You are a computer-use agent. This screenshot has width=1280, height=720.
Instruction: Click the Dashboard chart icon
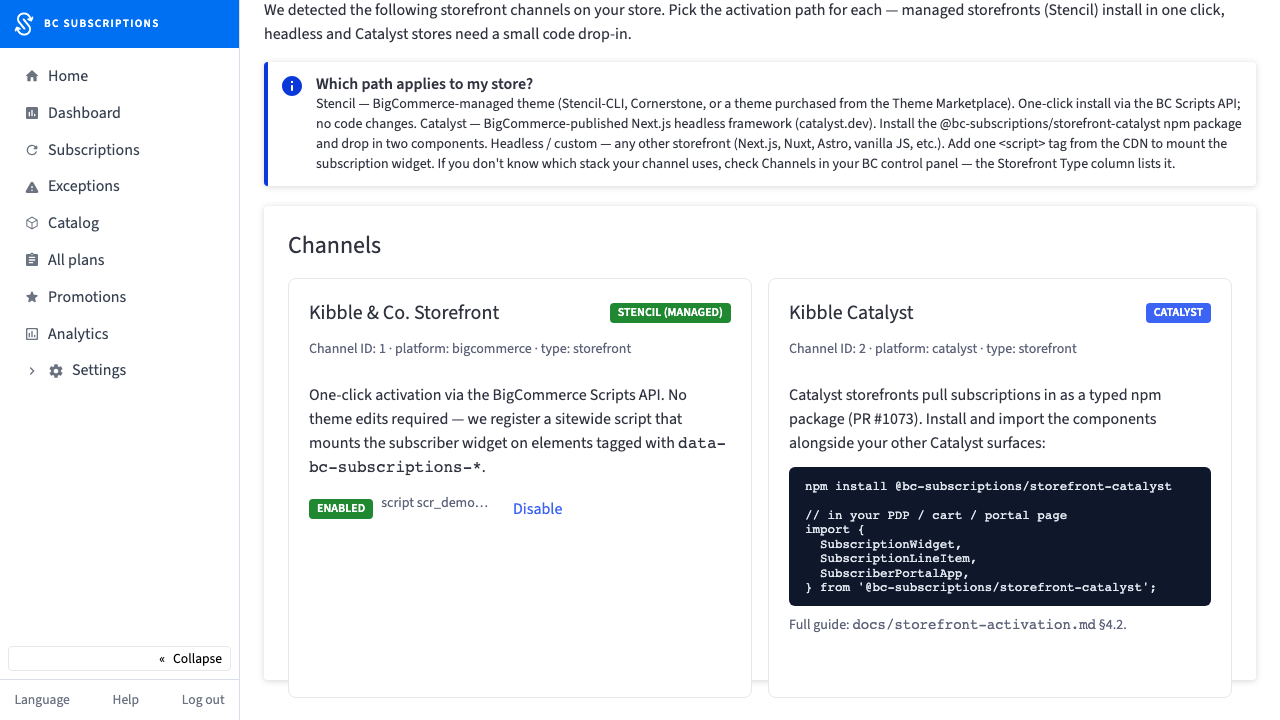click(32, 113)
